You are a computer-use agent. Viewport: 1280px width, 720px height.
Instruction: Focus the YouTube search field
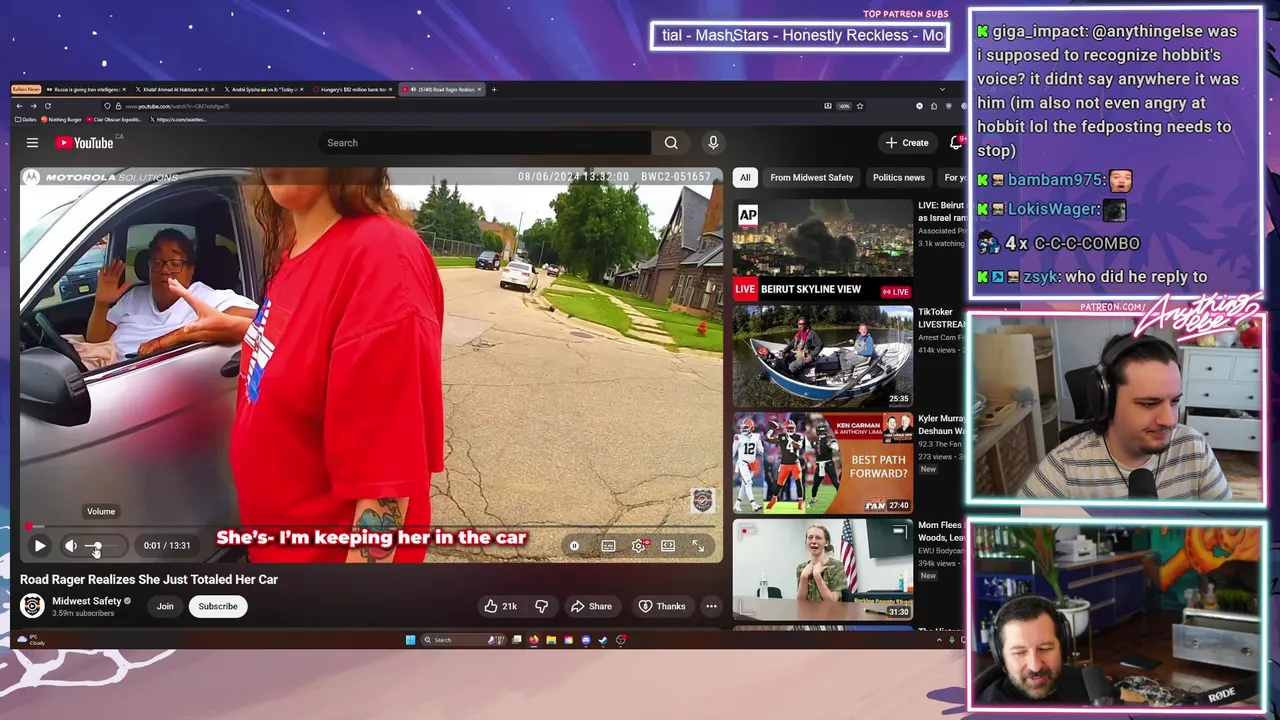(483, 143)
